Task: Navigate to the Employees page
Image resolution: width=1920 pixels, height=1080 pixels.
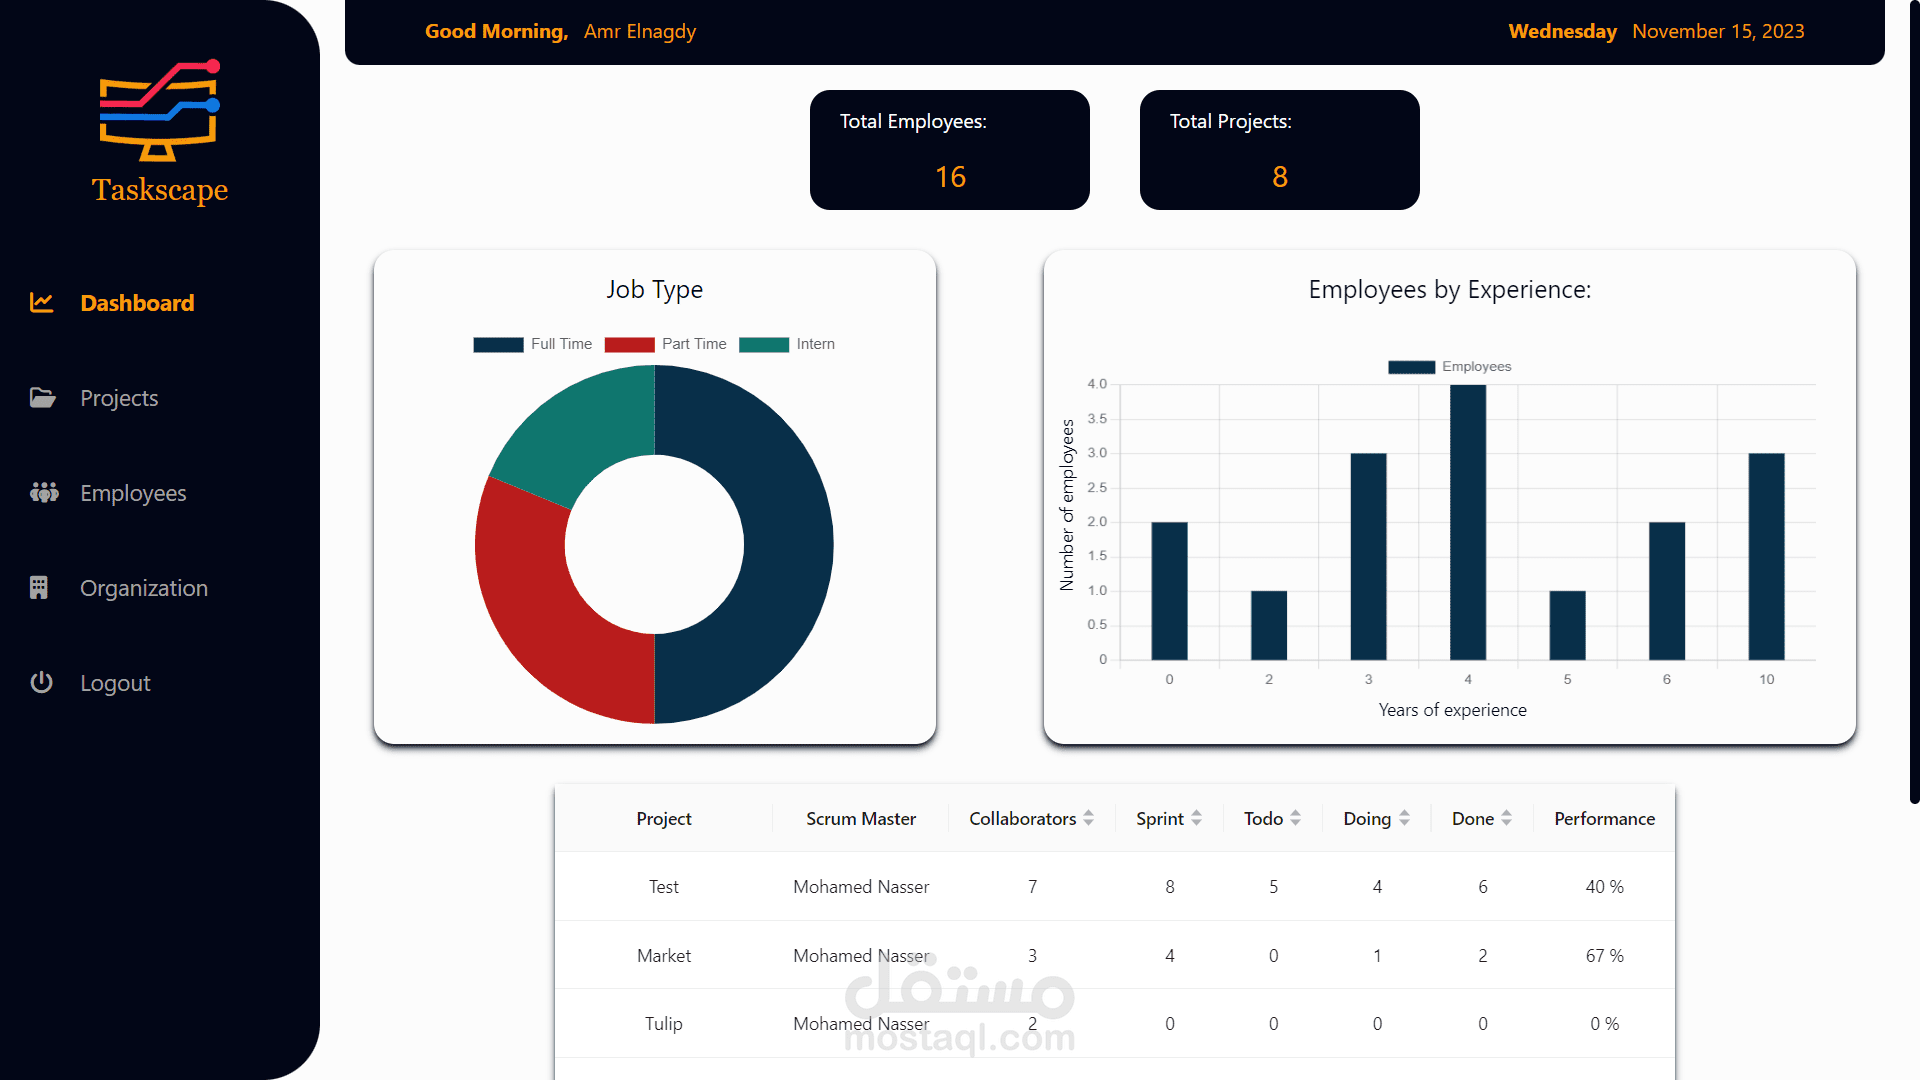Action: coord(133,492)
